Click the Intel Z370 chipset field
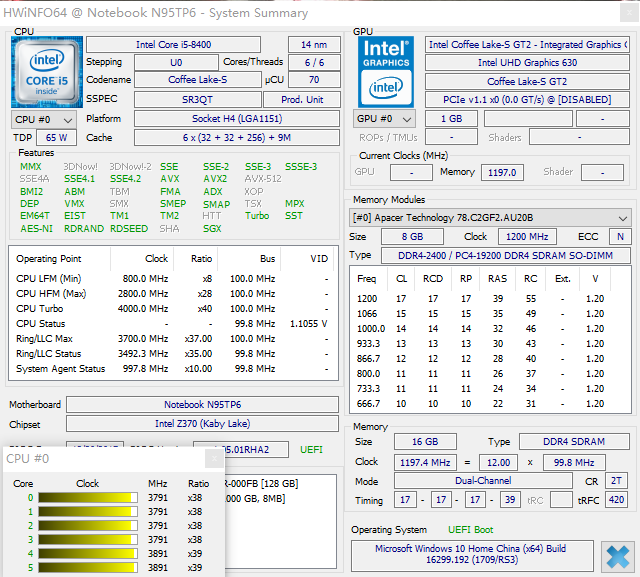 pyautogui.click(x=204, y=424)
